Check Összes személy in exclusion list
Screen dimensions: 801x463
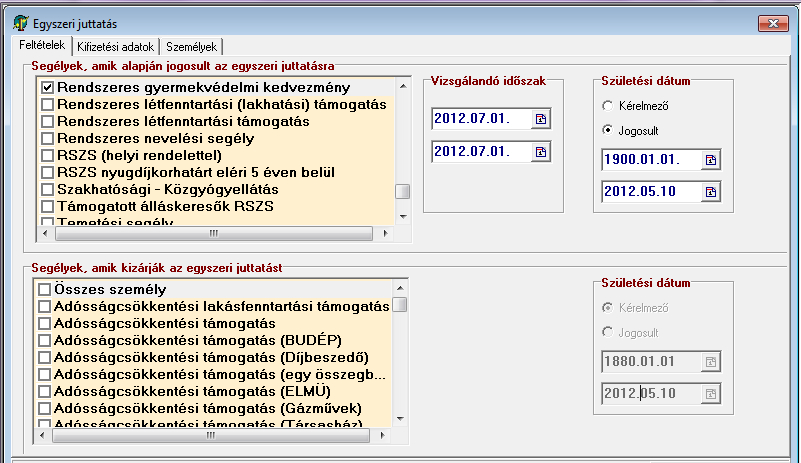coord(44,289)
